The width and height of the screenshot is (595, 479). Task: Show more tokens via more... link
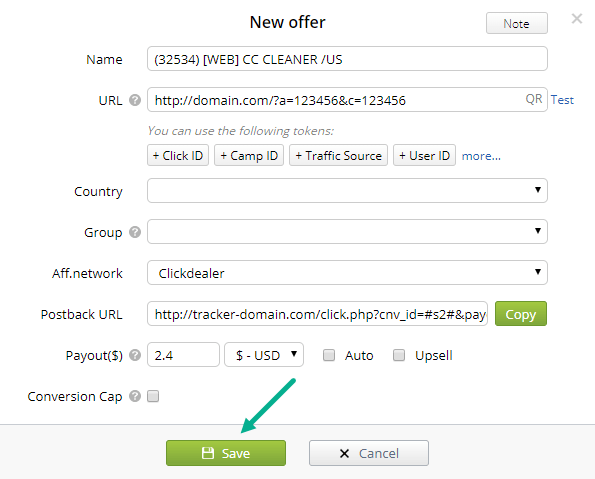(x=481, y=156)
